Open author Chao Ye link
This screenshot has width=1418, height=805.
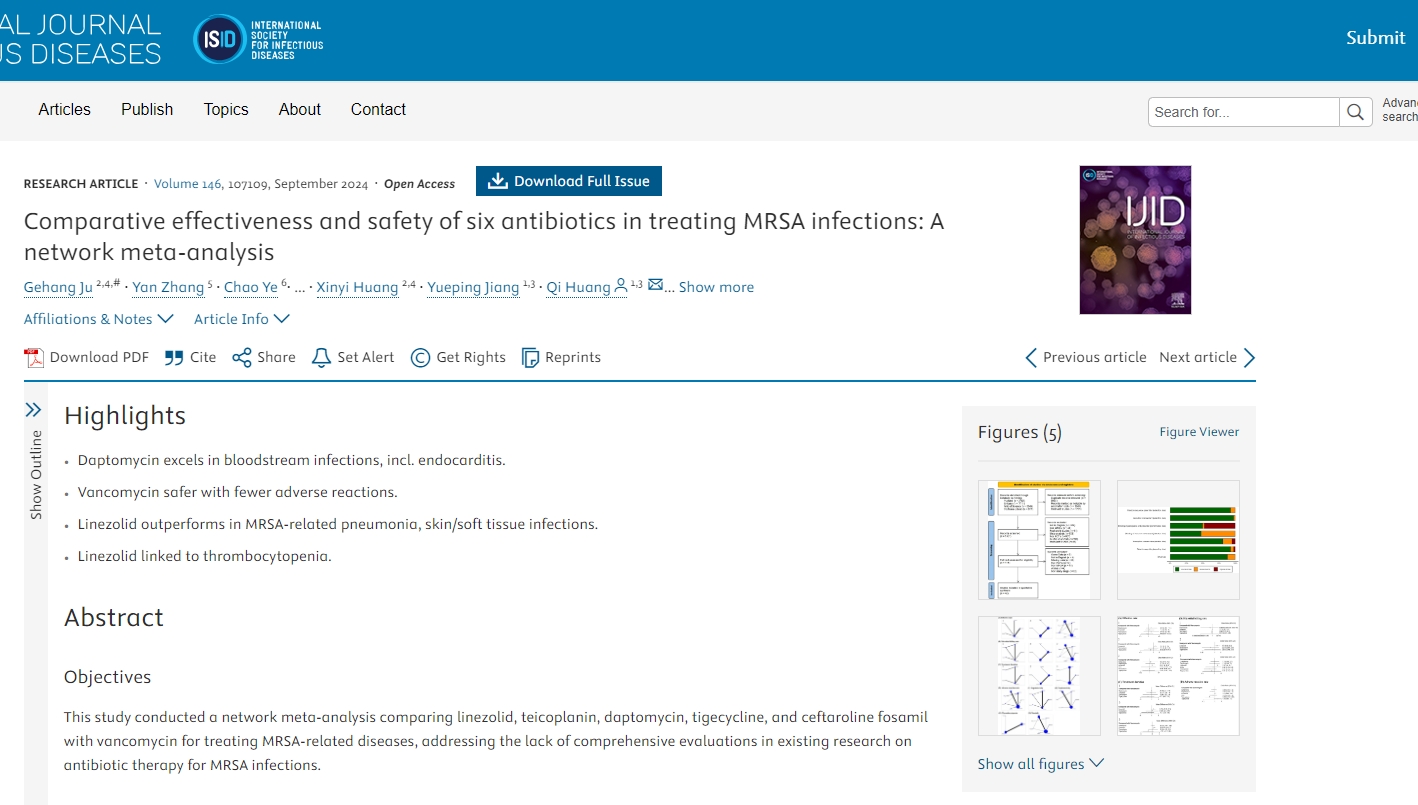[x=251, y=287]
